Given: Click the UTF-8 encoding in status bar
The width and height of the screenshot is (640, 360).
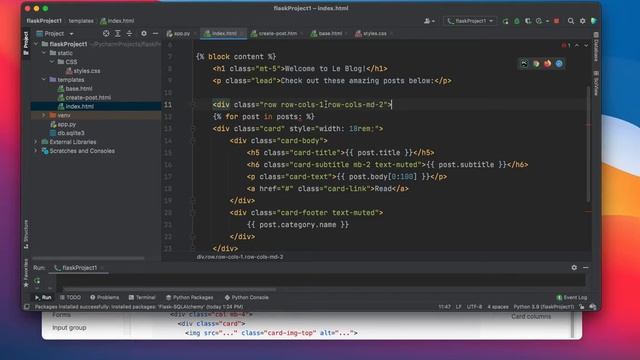Looking at the screenshot, I should coord(474,307).
